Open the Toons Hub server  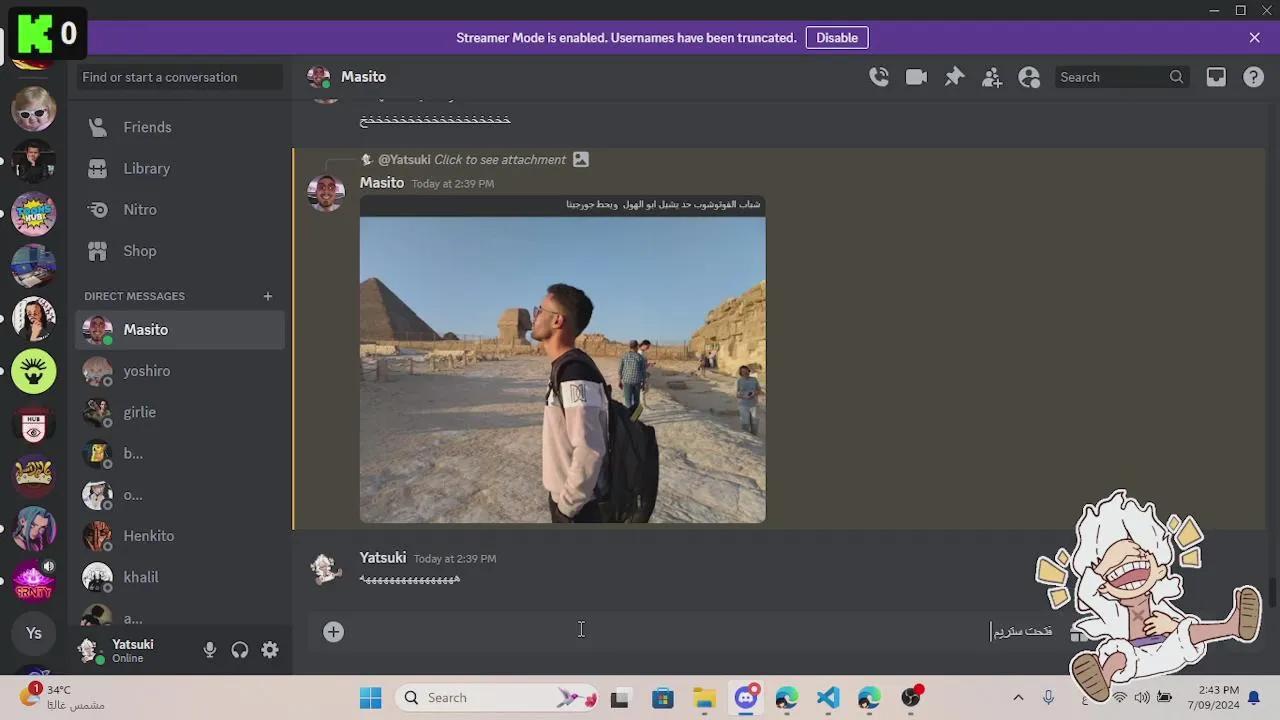[x=34, y=213]
